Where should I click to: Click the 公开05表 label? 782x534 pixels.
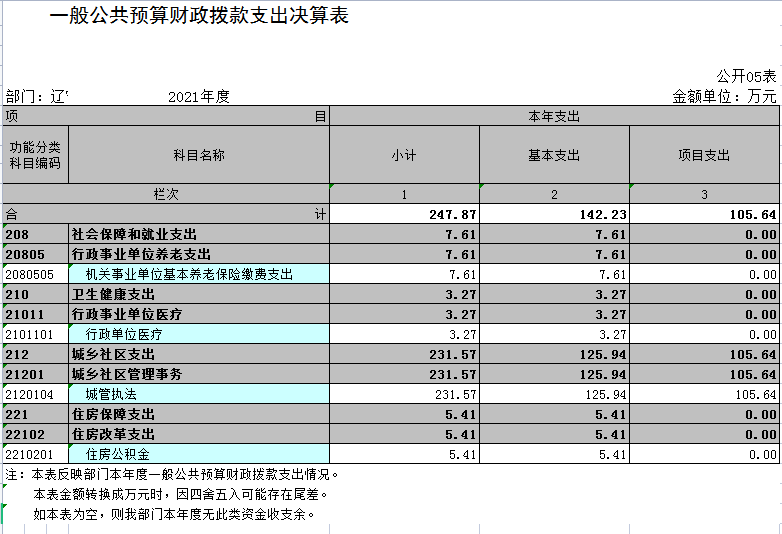click(x=746, y=76)
